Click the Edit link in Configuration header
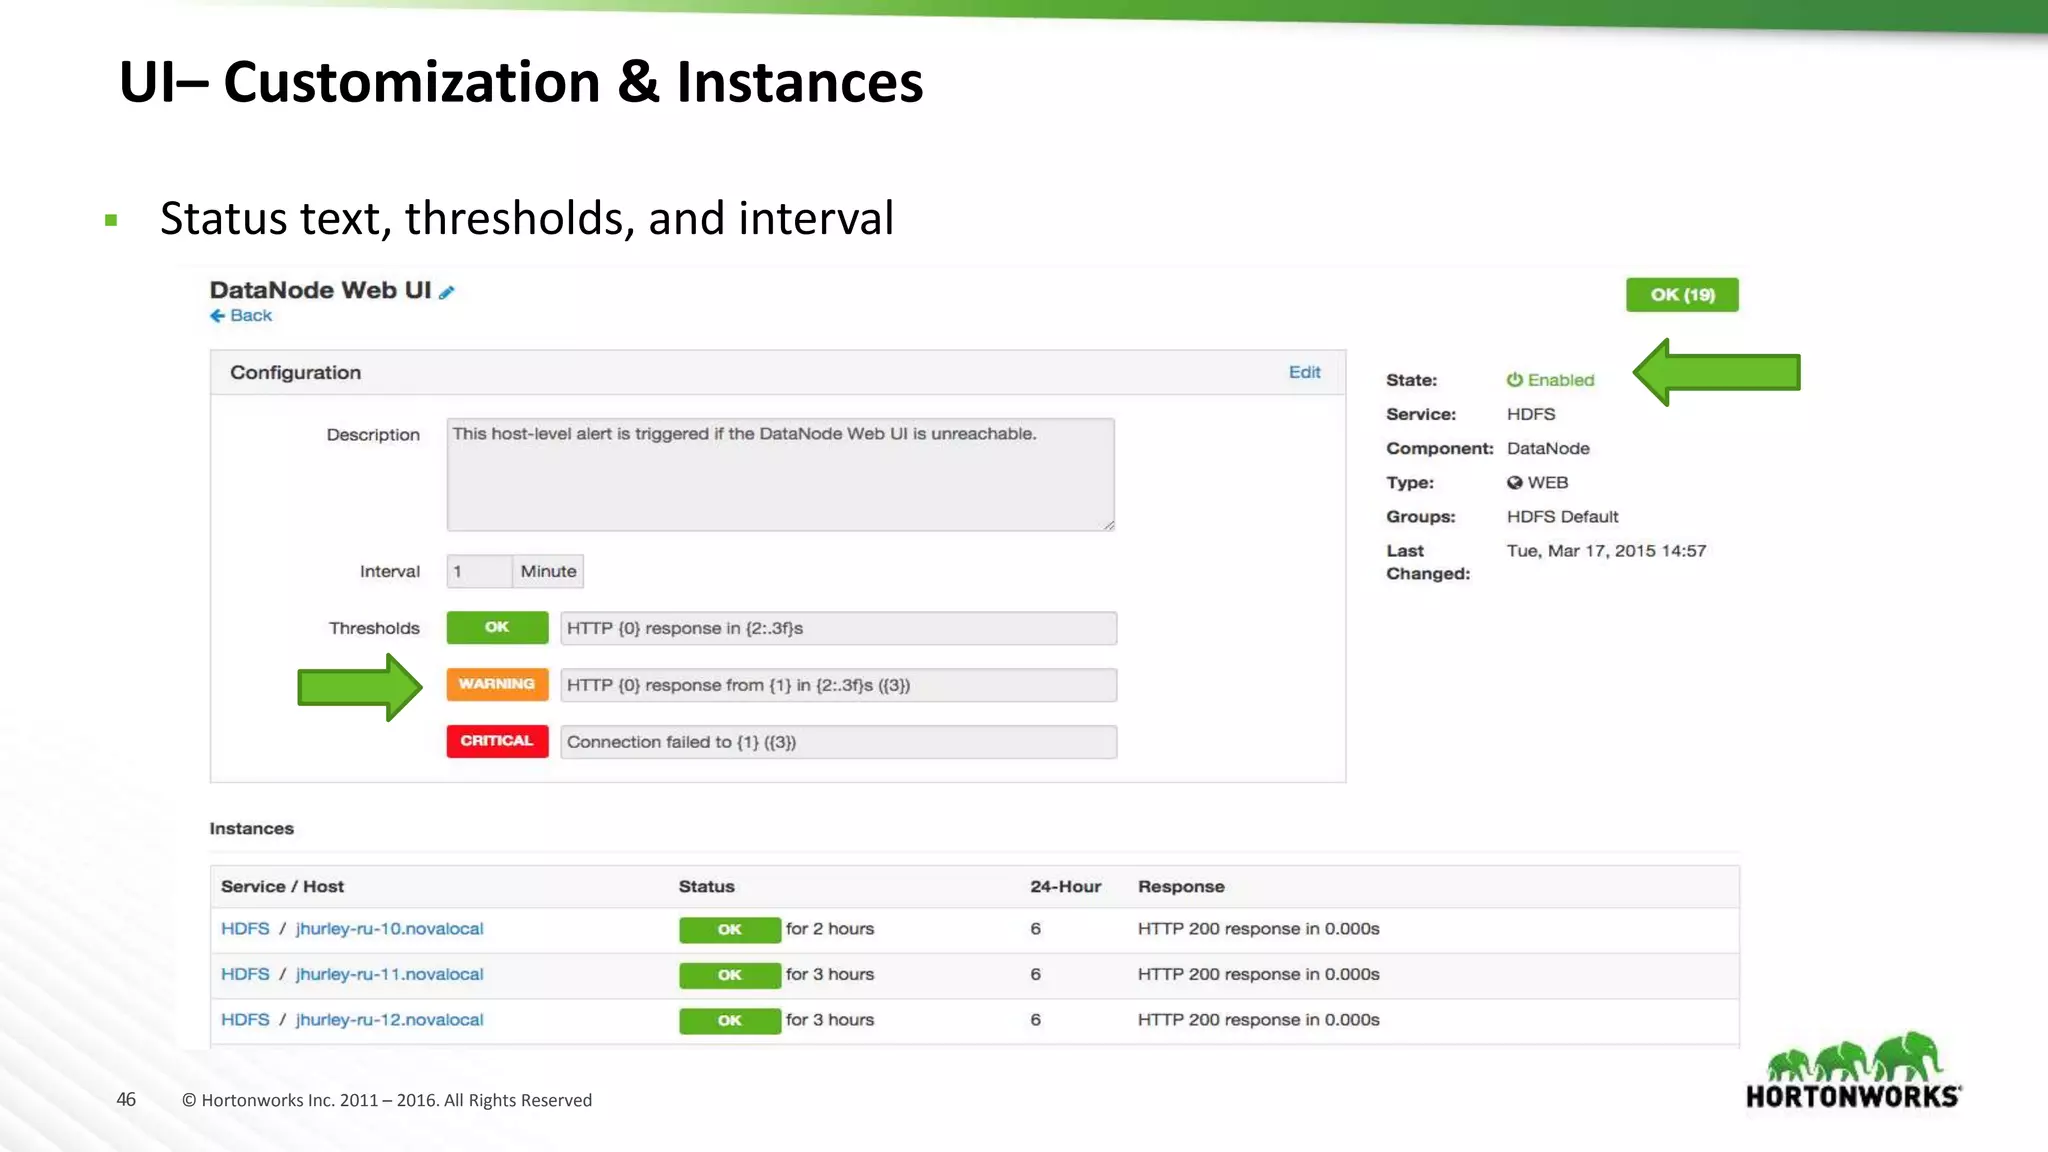This screenshot has width=2048, height=1152. coord(1304,372)
